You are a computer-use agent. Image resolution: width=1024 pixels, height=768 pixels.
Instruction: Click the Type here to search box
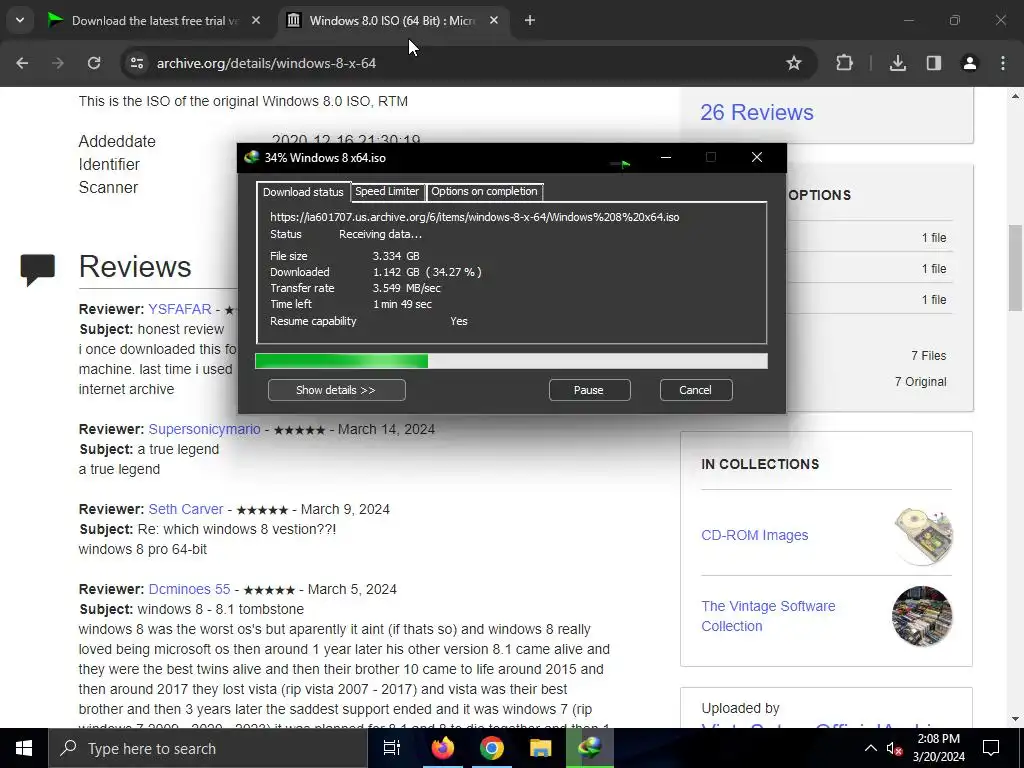click(208, 748)
